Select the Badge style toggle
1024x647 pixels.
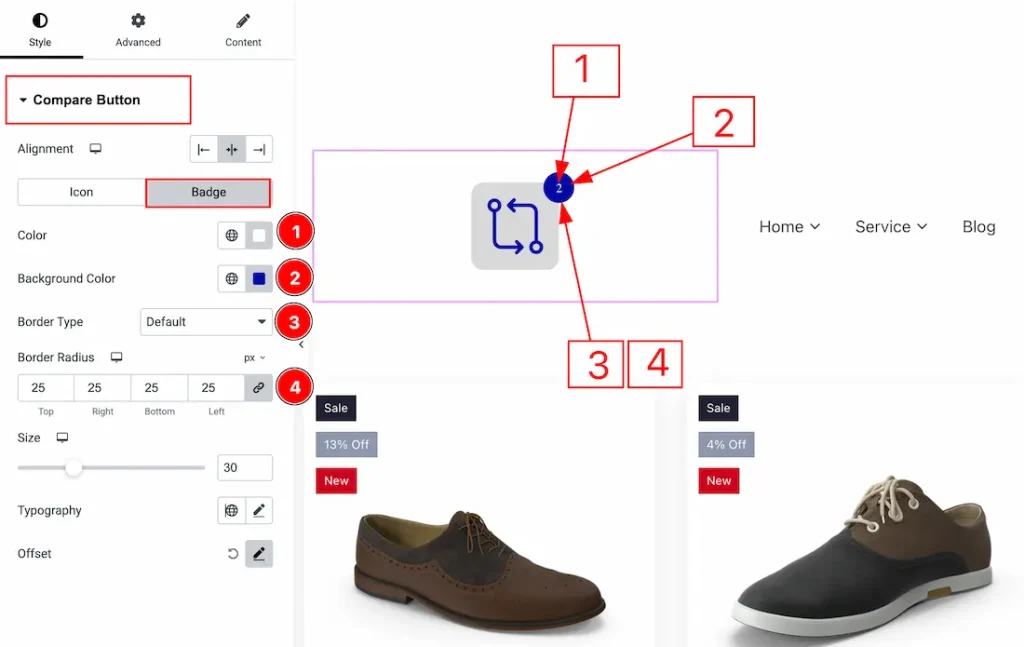click(208, 192)
